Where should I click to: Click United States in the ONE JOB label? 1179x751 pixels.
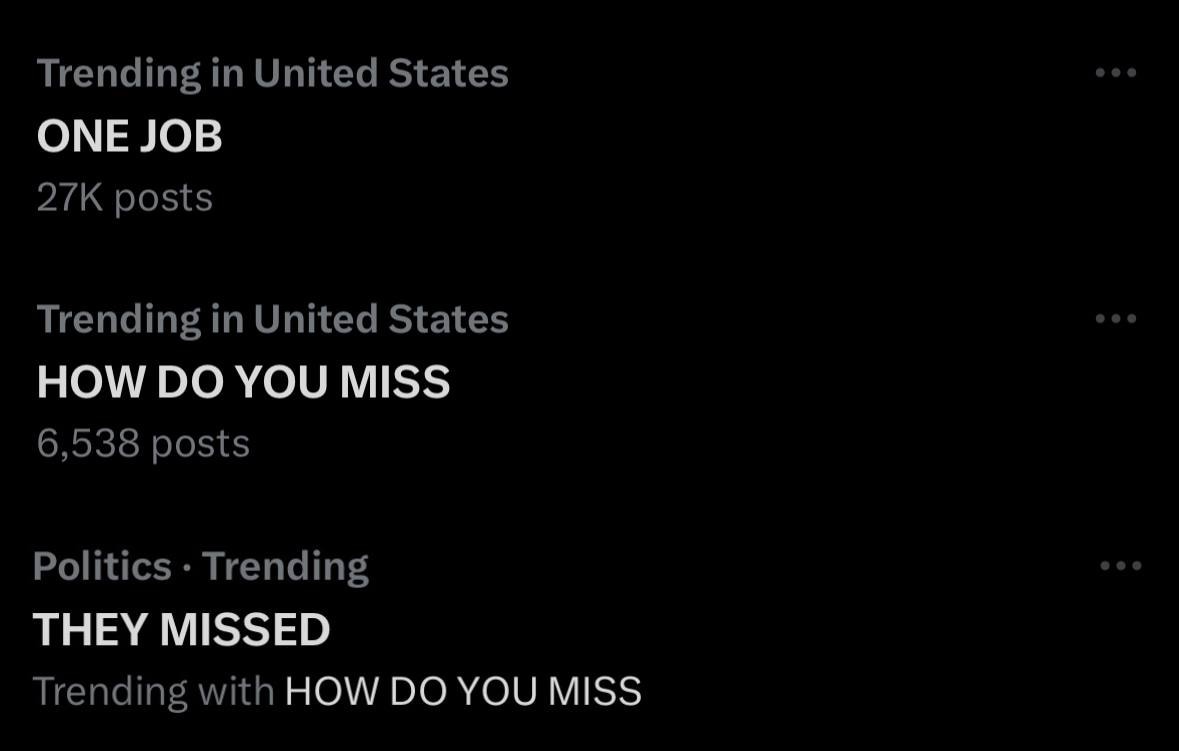point(380,73)
